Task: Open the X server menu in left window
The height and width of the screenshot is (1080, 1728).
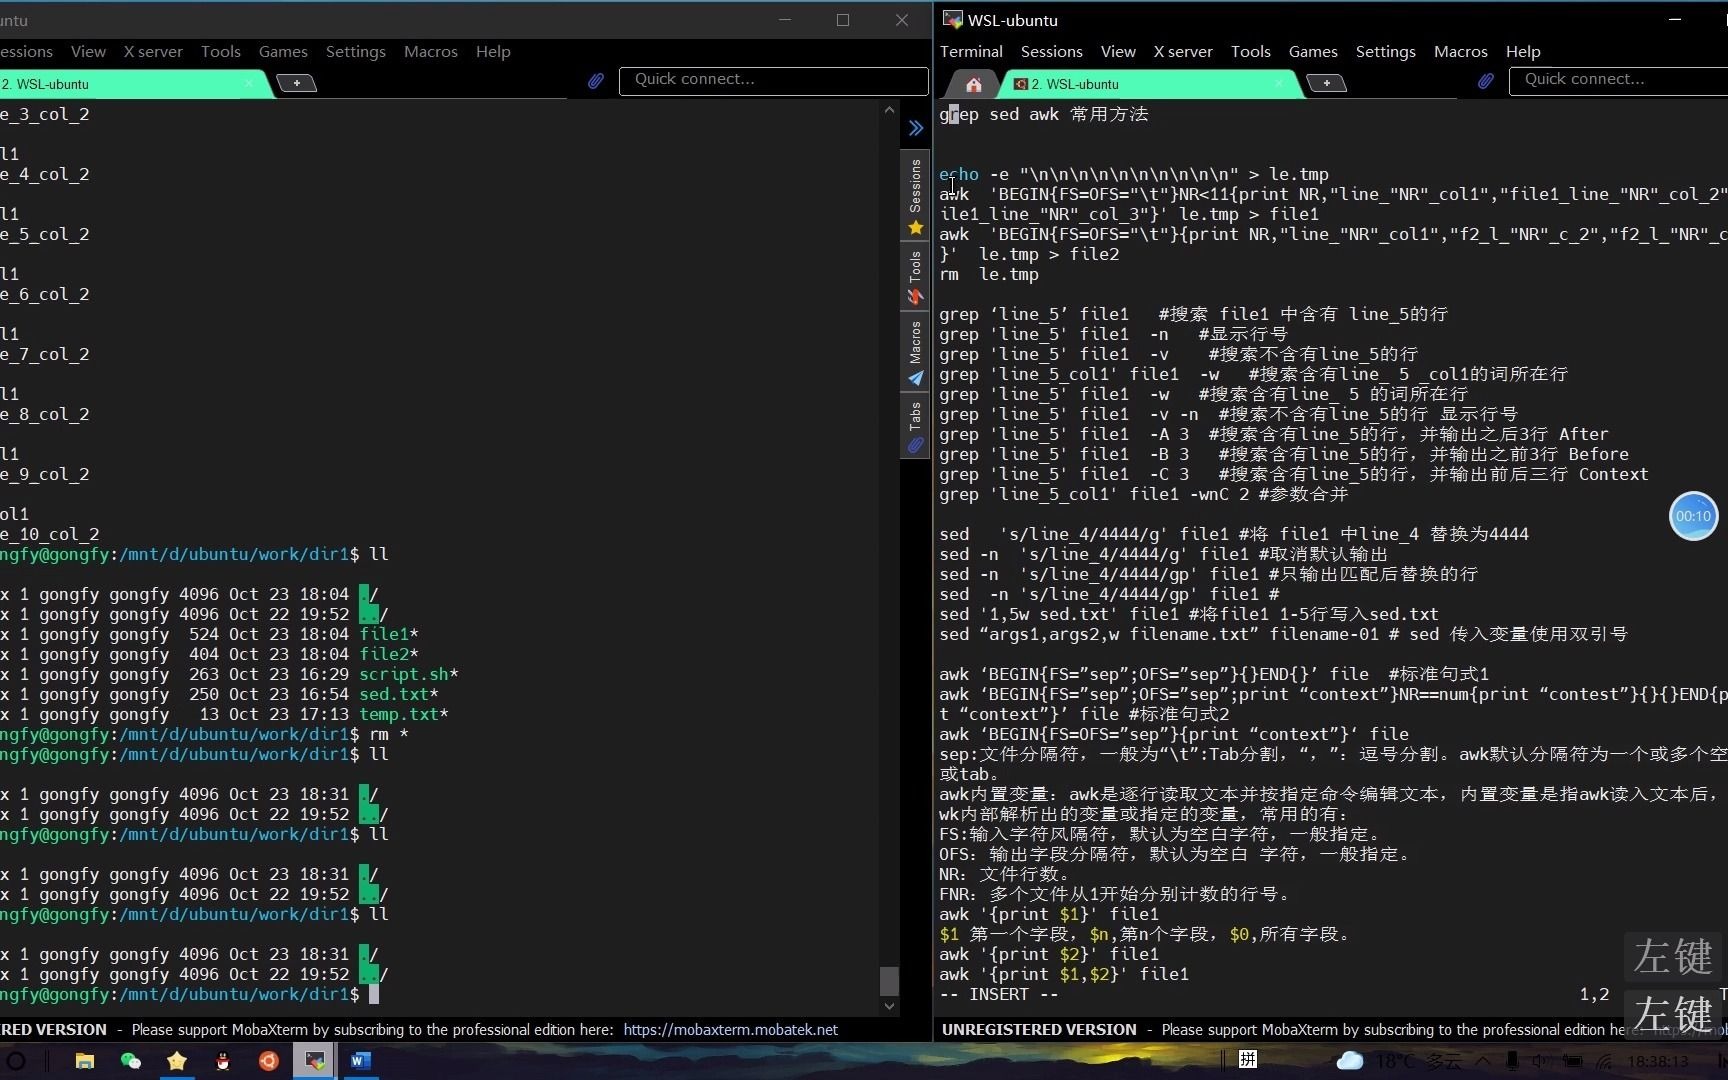Action: coord(153,51)
